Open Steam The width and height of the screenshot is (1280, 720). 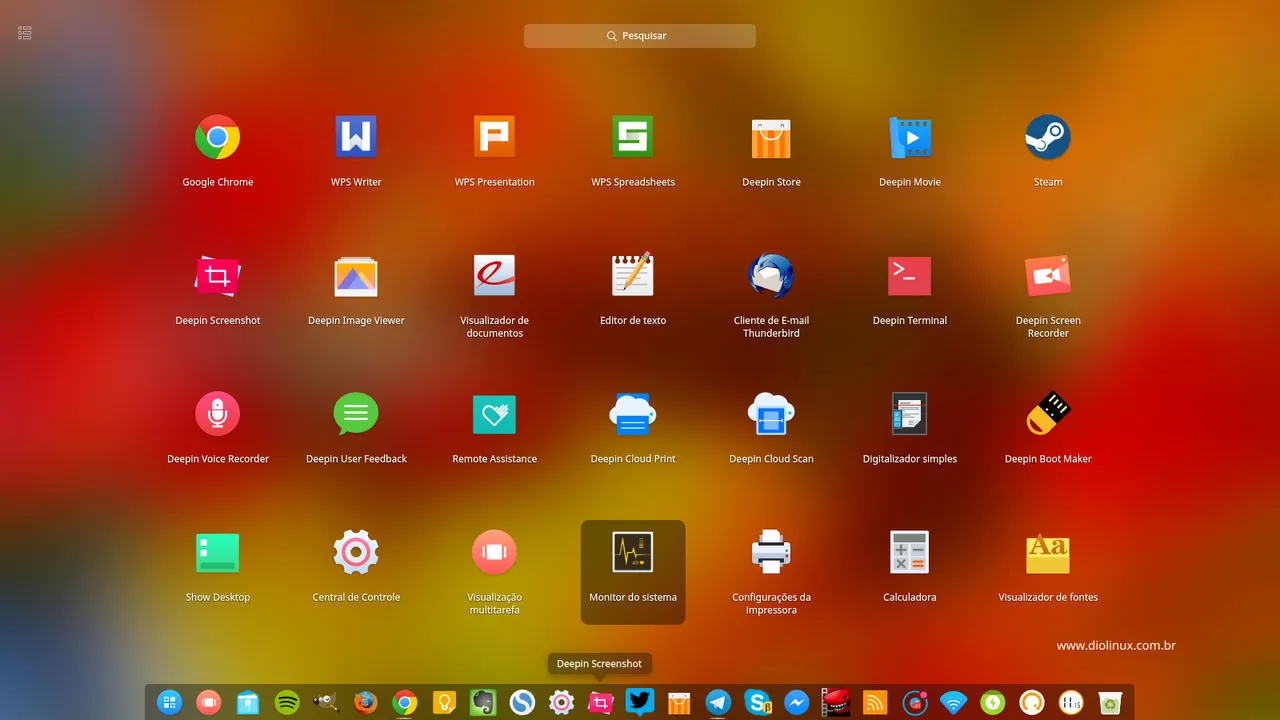click(x=1048, y=138)
